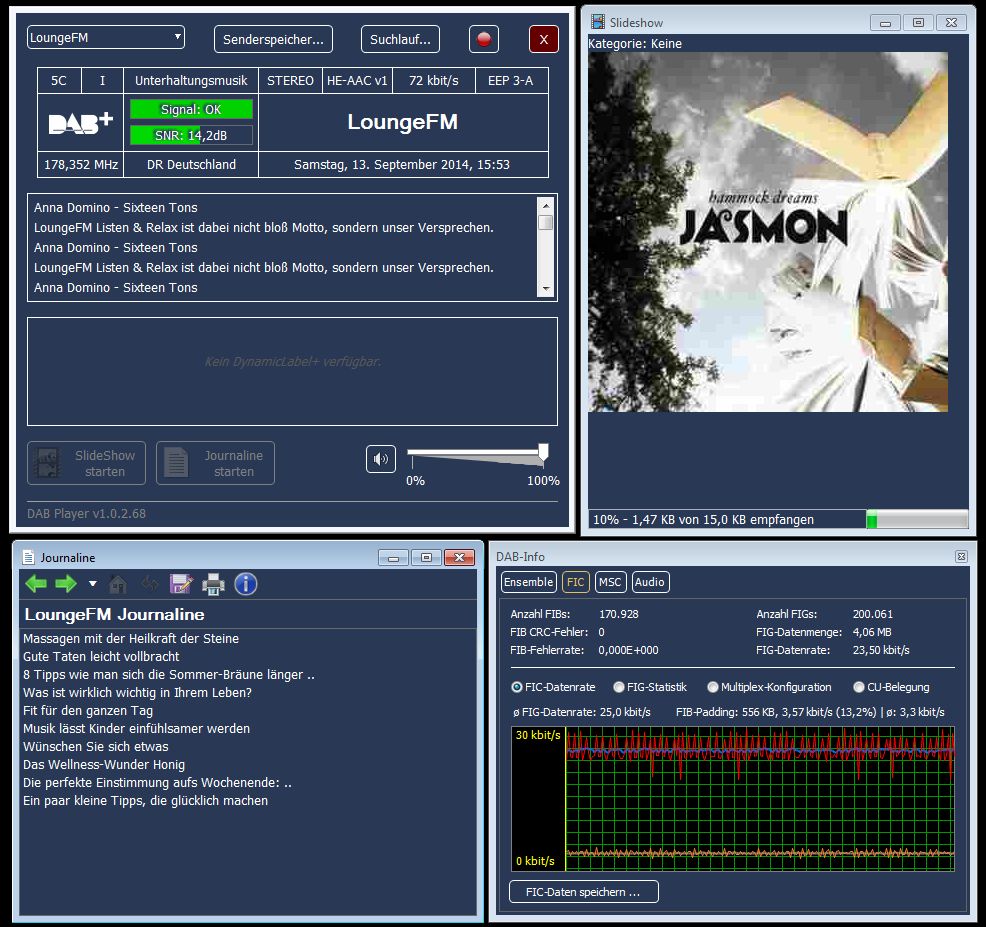Click the Slideshow window film icon
Image resolution: width=986 pixels, height=927 pixels.
(x=598, y=22)
